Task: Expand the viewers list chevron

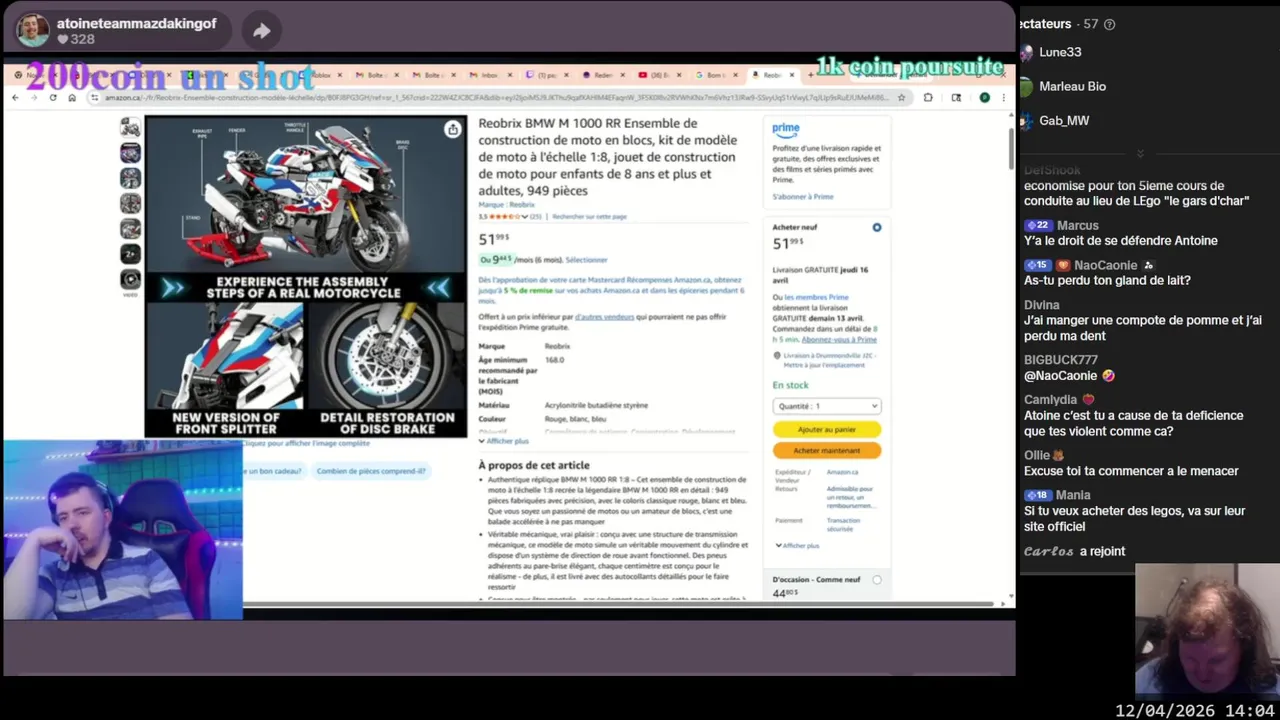Action: 1140,154
